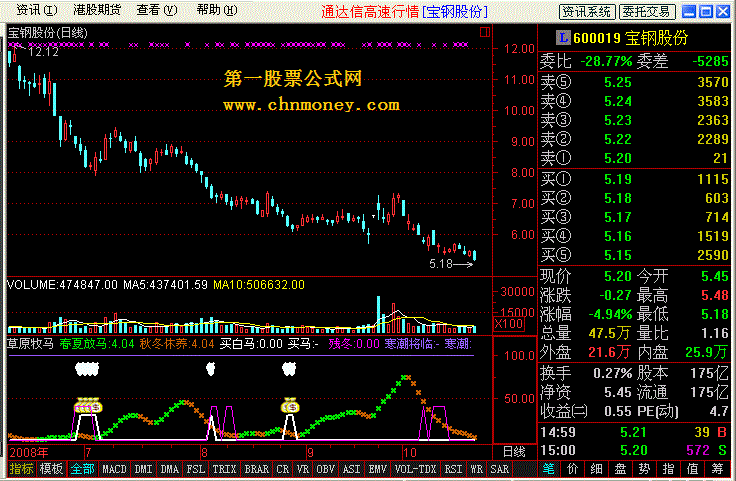Click the month 9 marker on time axis
Viewport: 736px width, 481px height.
click(310, 452)
